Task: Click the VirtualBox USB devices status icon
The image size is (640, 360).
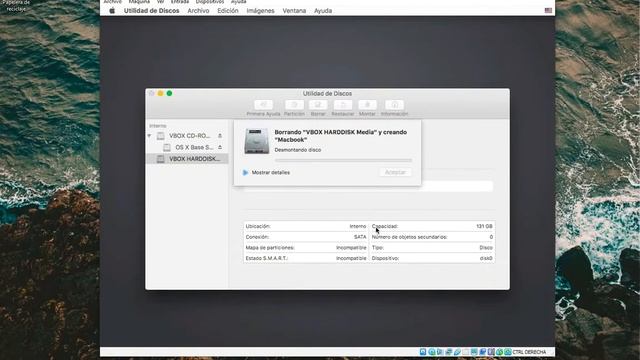Action: [x=457, y=352]
